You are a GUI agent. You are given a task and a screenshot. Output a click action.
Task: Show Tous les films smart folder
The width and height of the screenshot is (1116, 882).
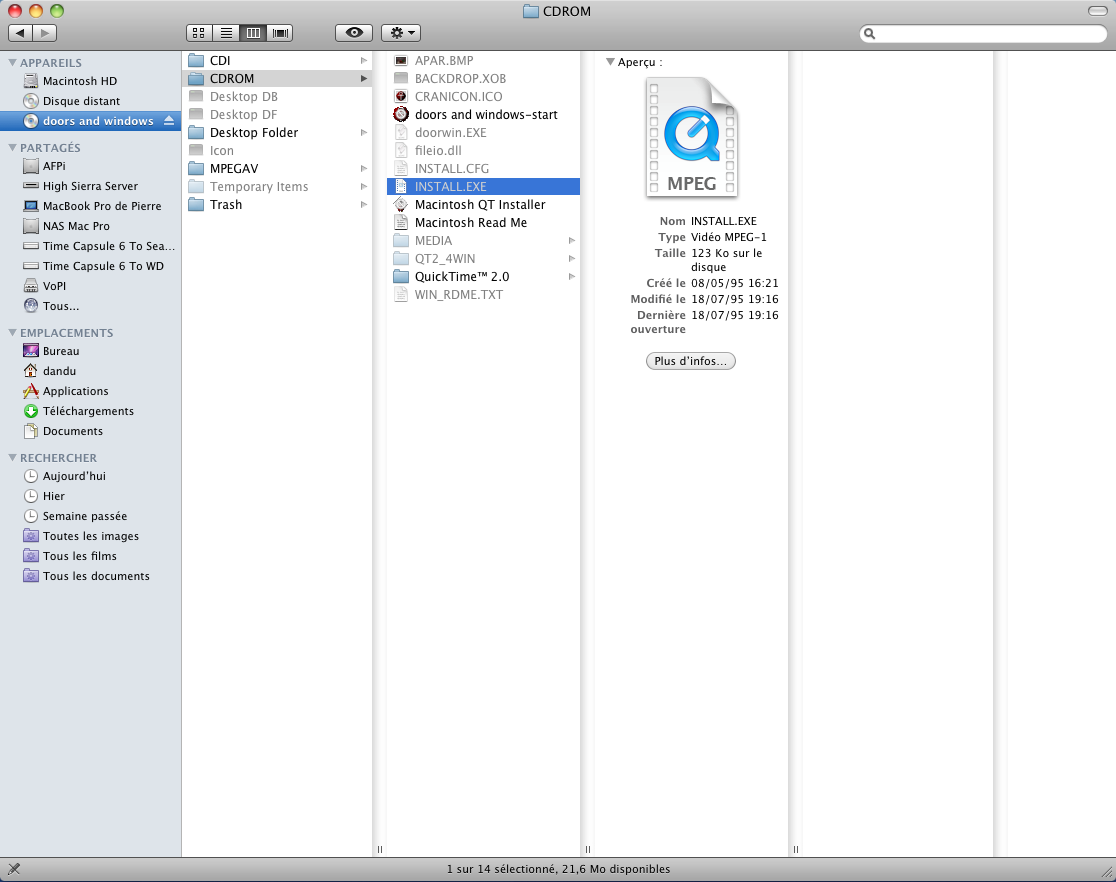pos(90,555)
